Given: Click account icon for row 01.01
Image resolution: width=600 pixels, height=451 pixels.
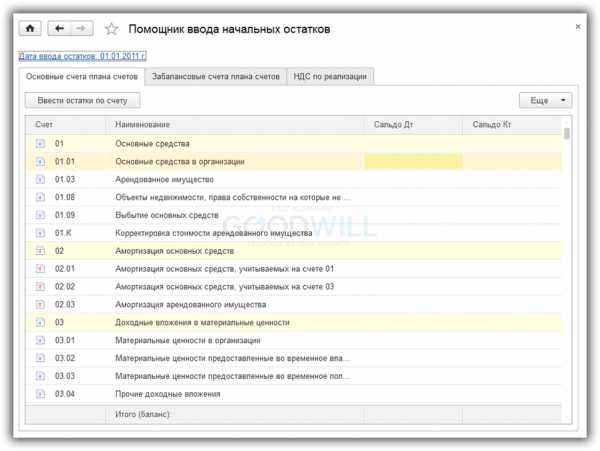Looking at the screenshot, I should coord(40,162).
